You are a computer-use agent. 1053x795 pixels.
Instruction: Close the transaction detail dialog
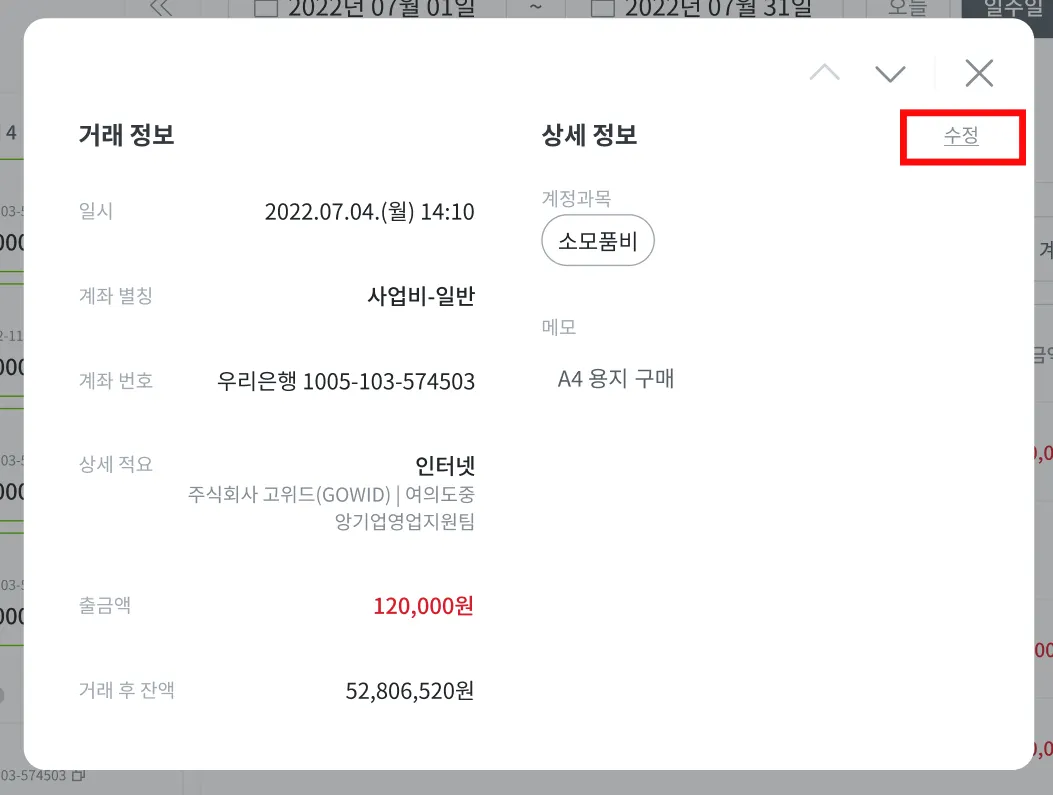point(979,73)
